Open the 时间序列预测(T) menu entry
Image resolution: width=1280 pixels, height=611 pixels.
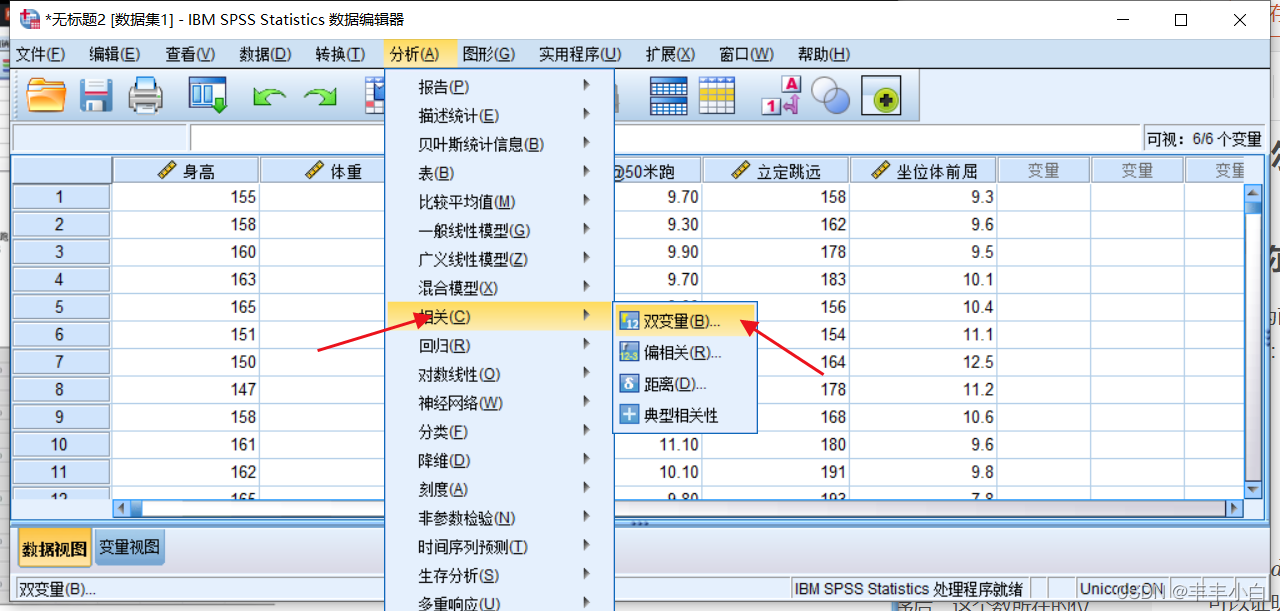pyautogui.click(x=499, y=548)
